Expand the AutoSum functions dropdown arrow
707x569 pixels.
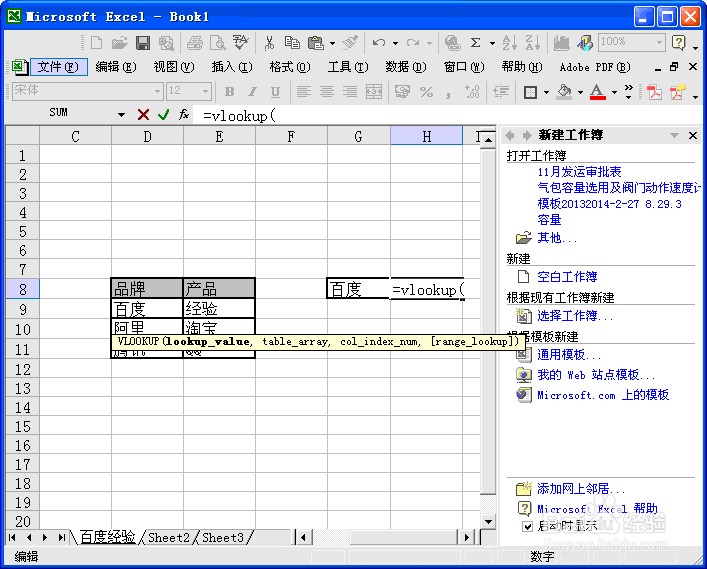tap(492, 43)
